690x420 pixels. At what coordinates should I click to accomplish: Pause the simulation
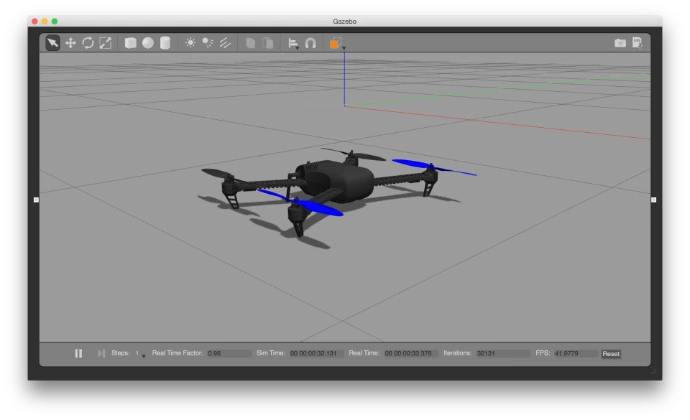tap(78, 353)
